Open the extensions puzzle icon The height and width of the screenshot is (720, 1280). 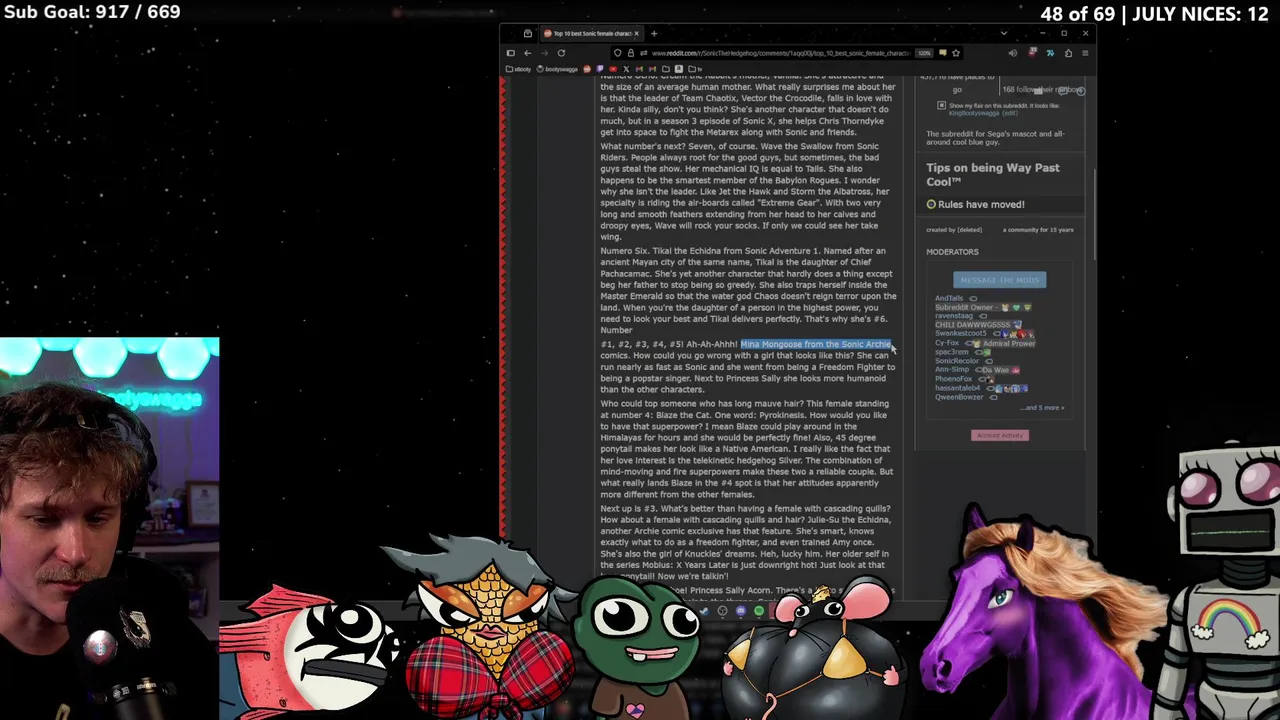(1068, 53)
